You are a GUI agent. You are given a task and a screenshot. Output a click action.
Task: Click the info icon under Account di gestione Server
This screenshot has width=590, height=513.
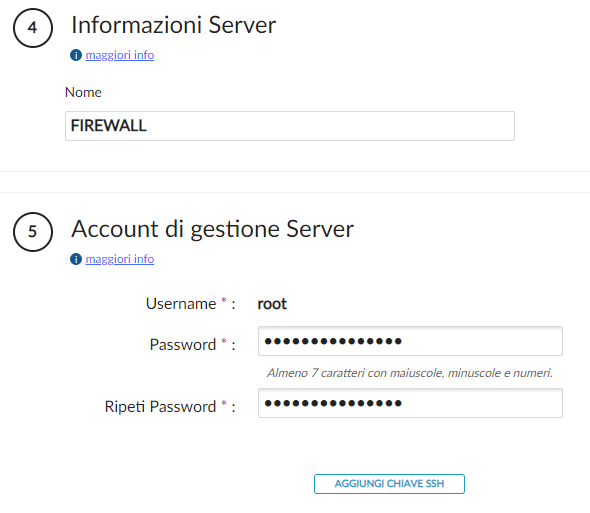click(x=76, y=259)
